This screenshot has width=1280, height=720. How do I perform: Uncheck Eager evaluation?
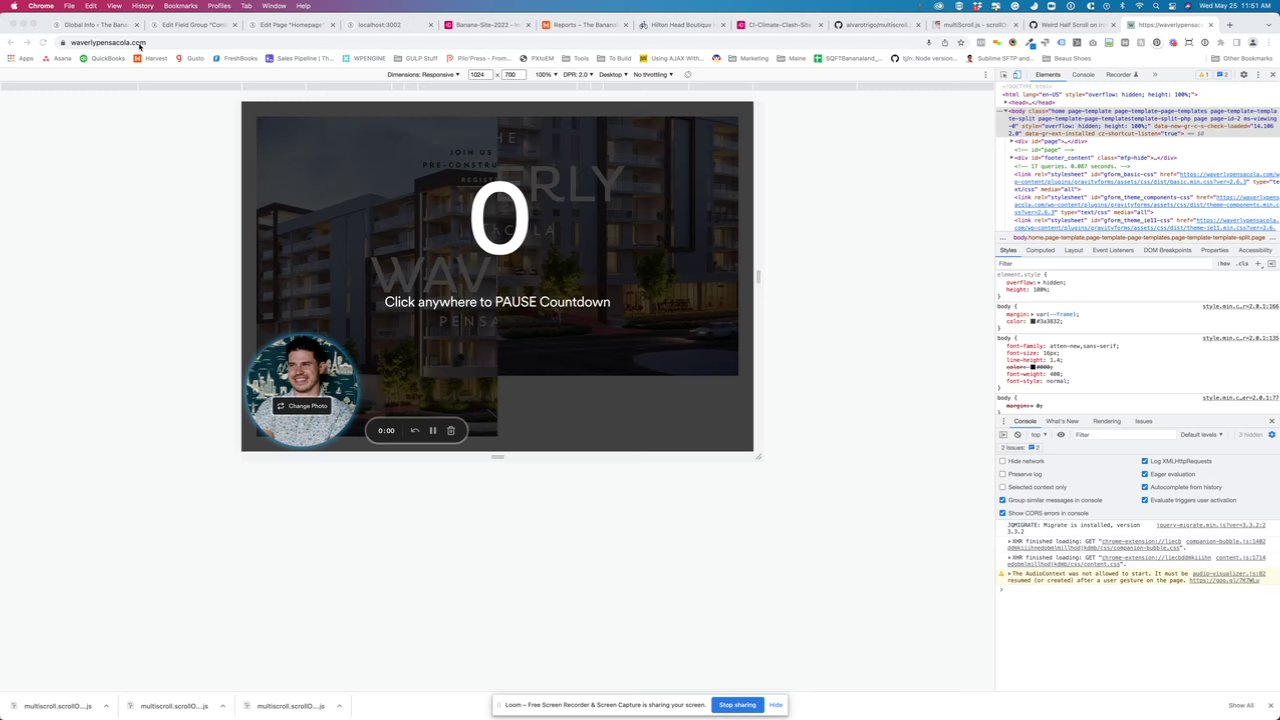point(1145,474)
